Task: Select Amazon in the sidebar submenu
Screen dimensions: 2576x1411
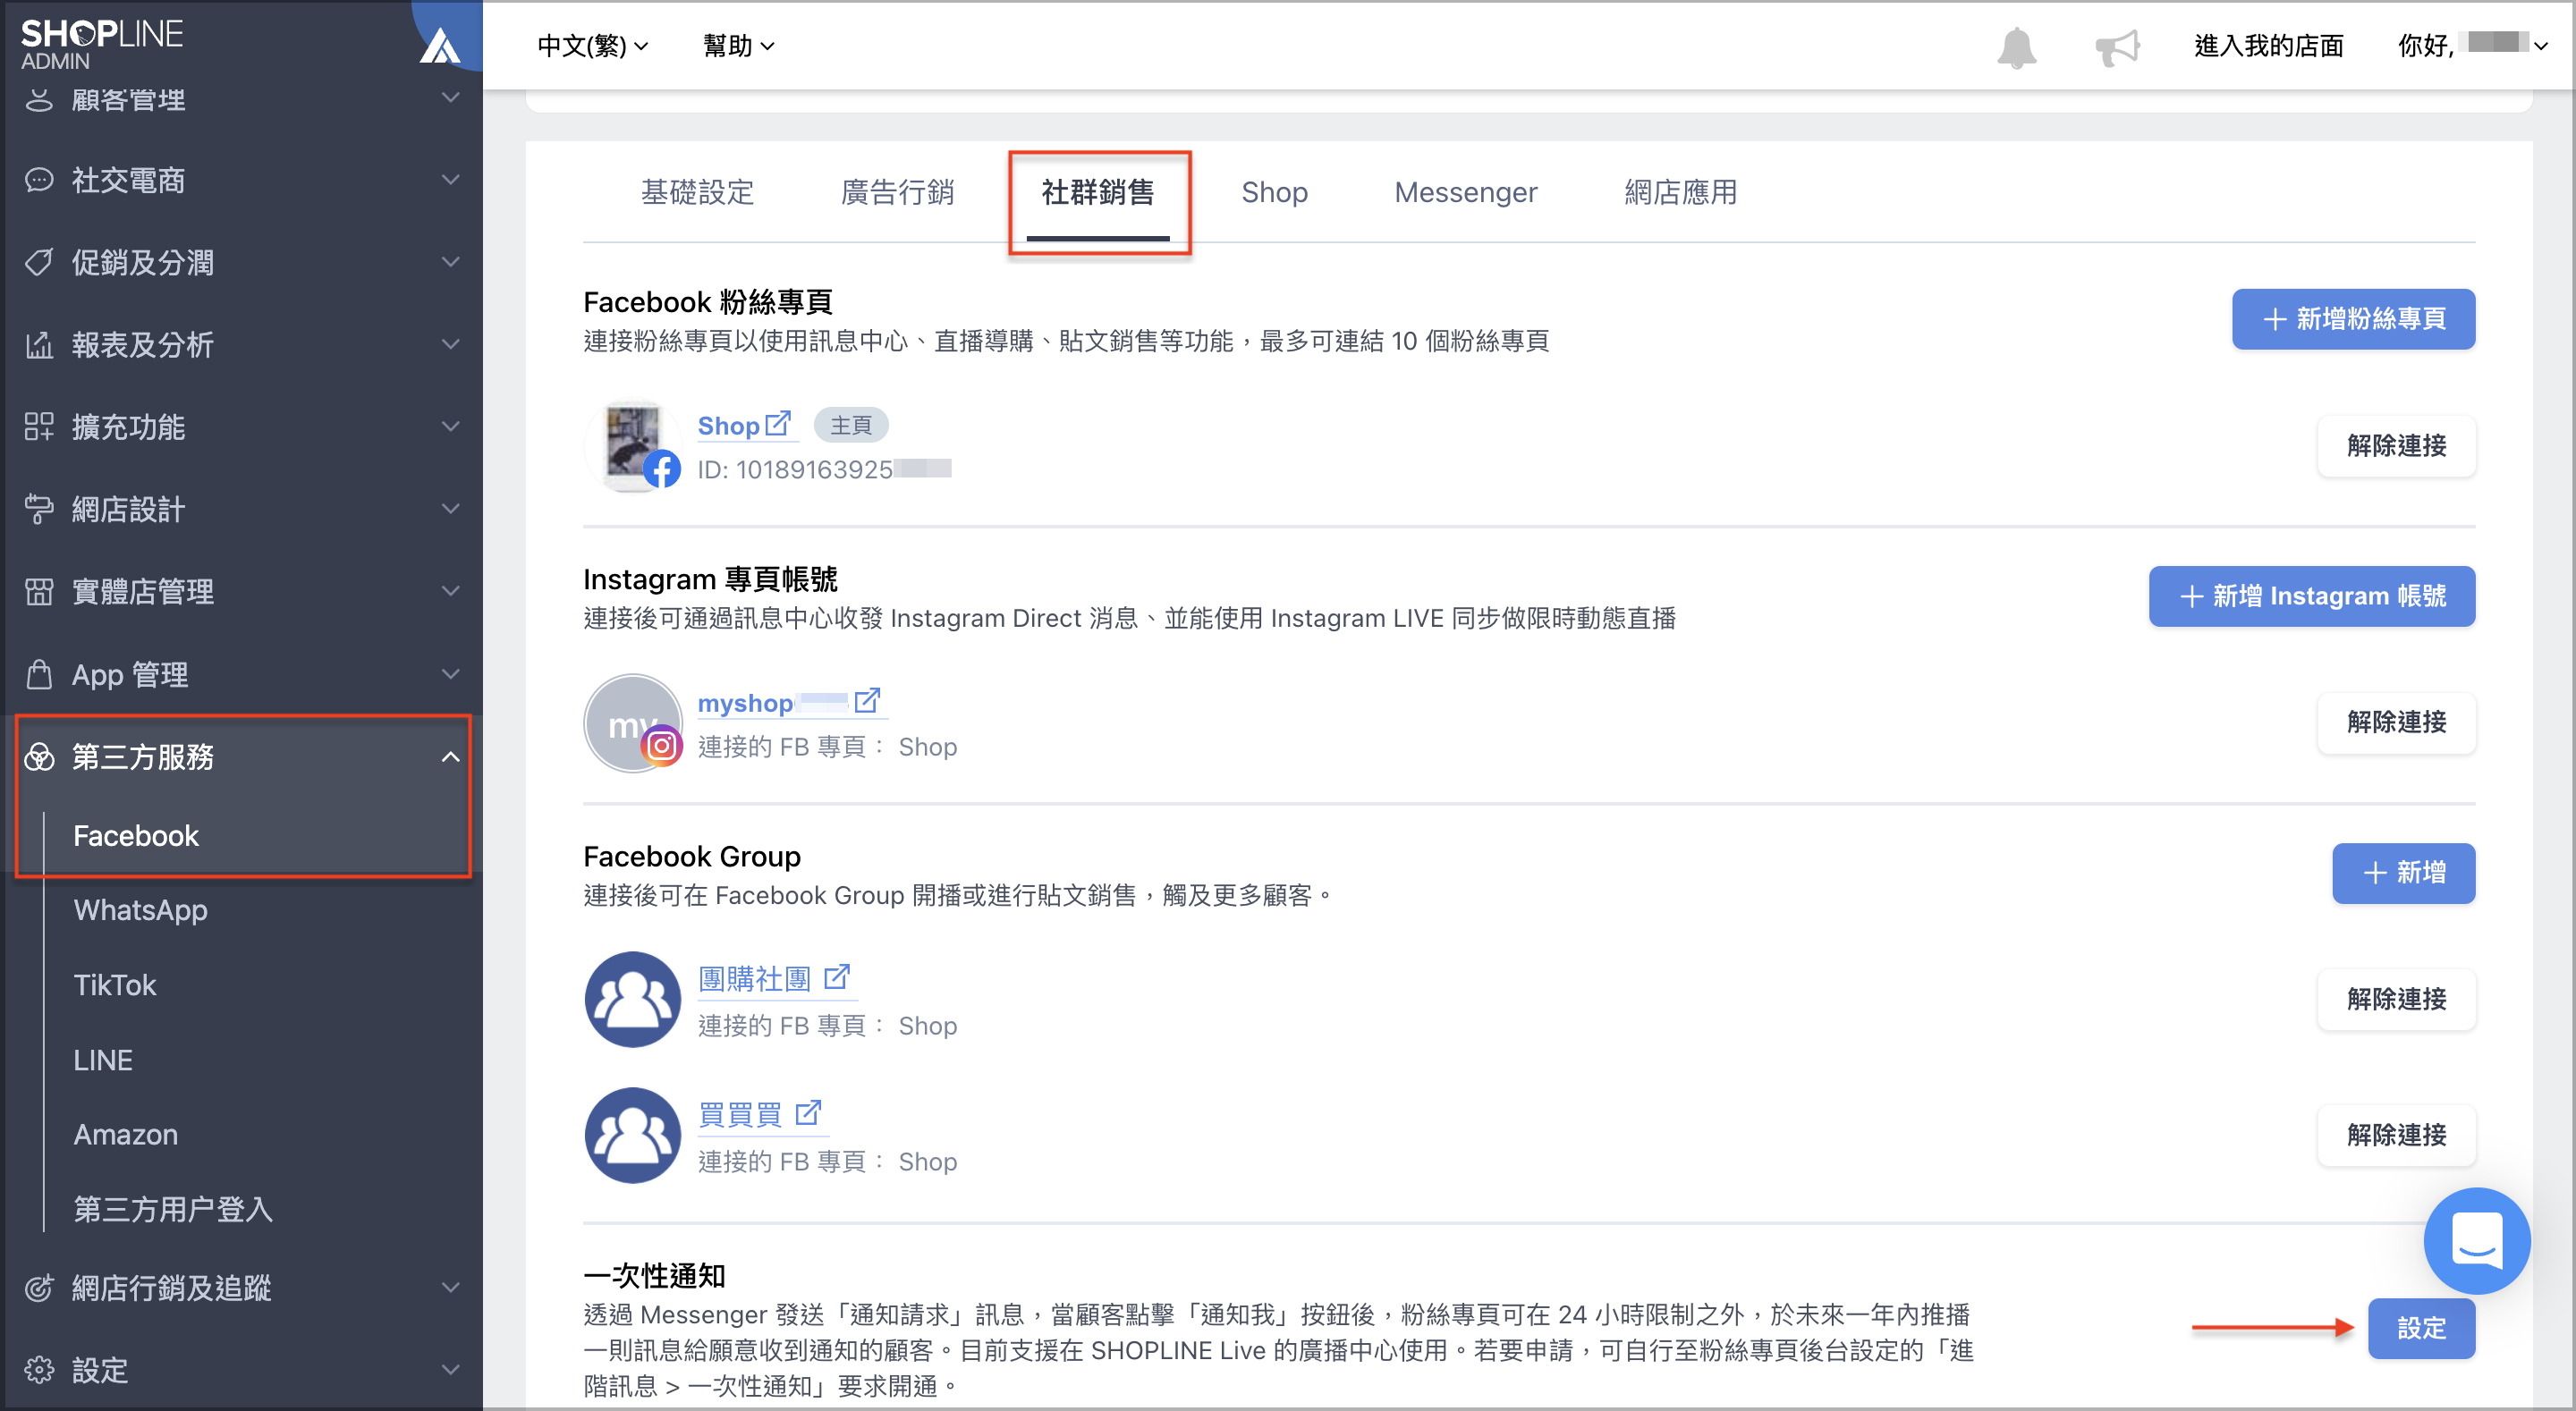Action: [x=125, y=1134]
